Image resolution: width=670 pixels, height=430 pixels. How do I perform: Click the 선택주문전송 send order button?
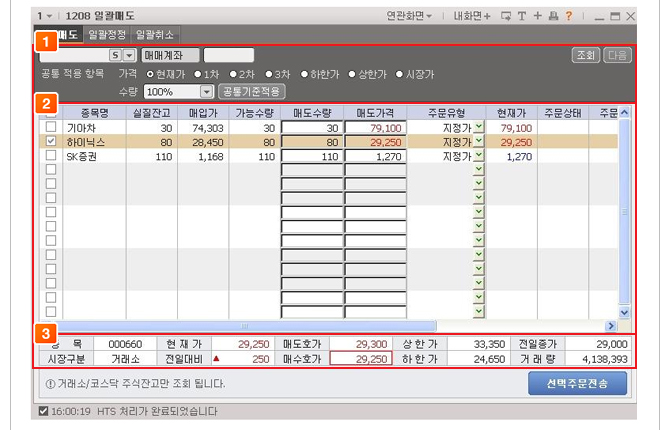(577, 383)
